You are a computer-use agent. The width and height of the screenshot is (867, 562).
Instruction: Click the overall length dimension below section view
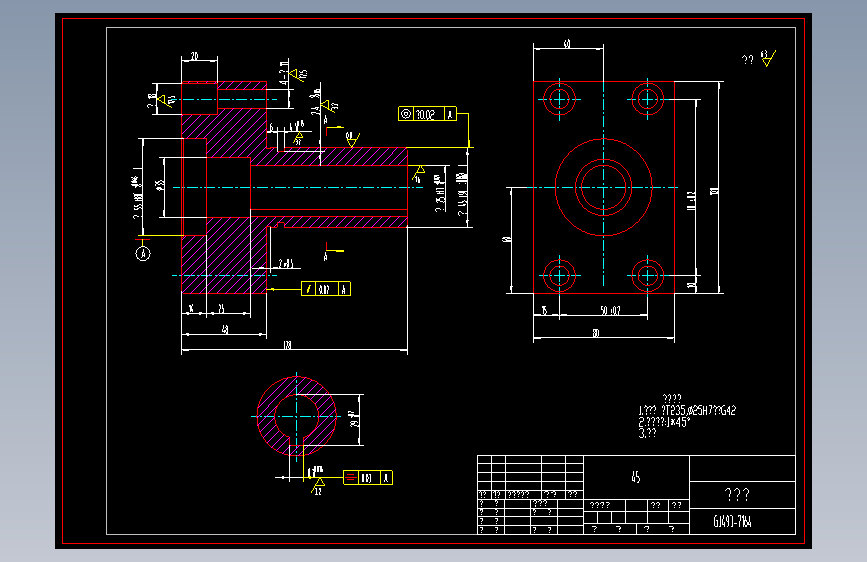288,345
